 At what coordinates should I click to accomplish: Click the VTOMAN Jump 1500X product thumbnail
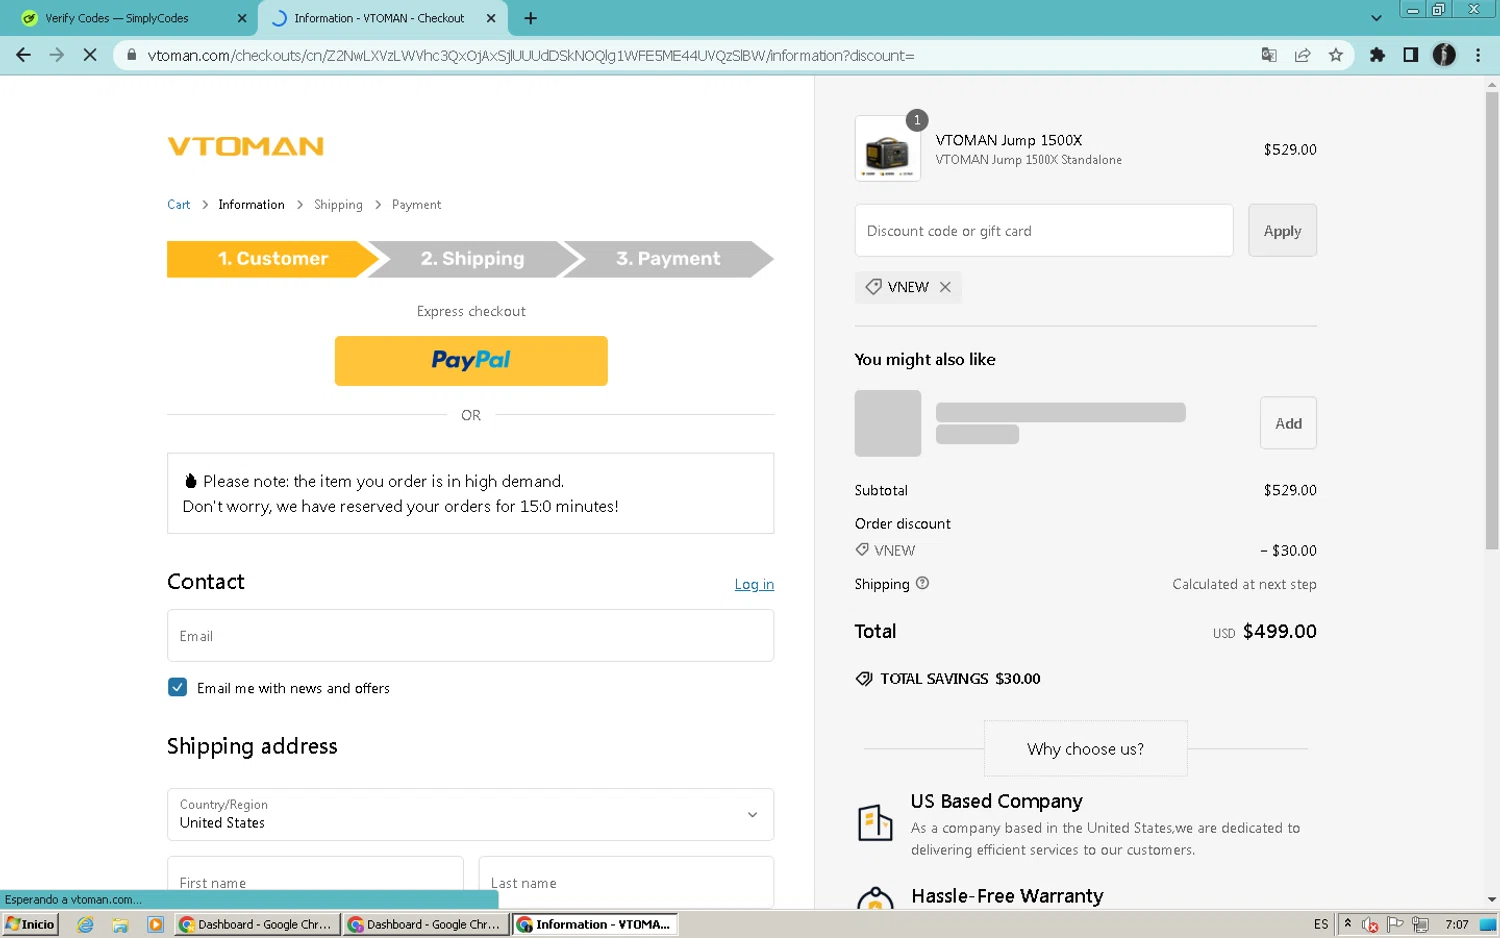tap(887, 149)
